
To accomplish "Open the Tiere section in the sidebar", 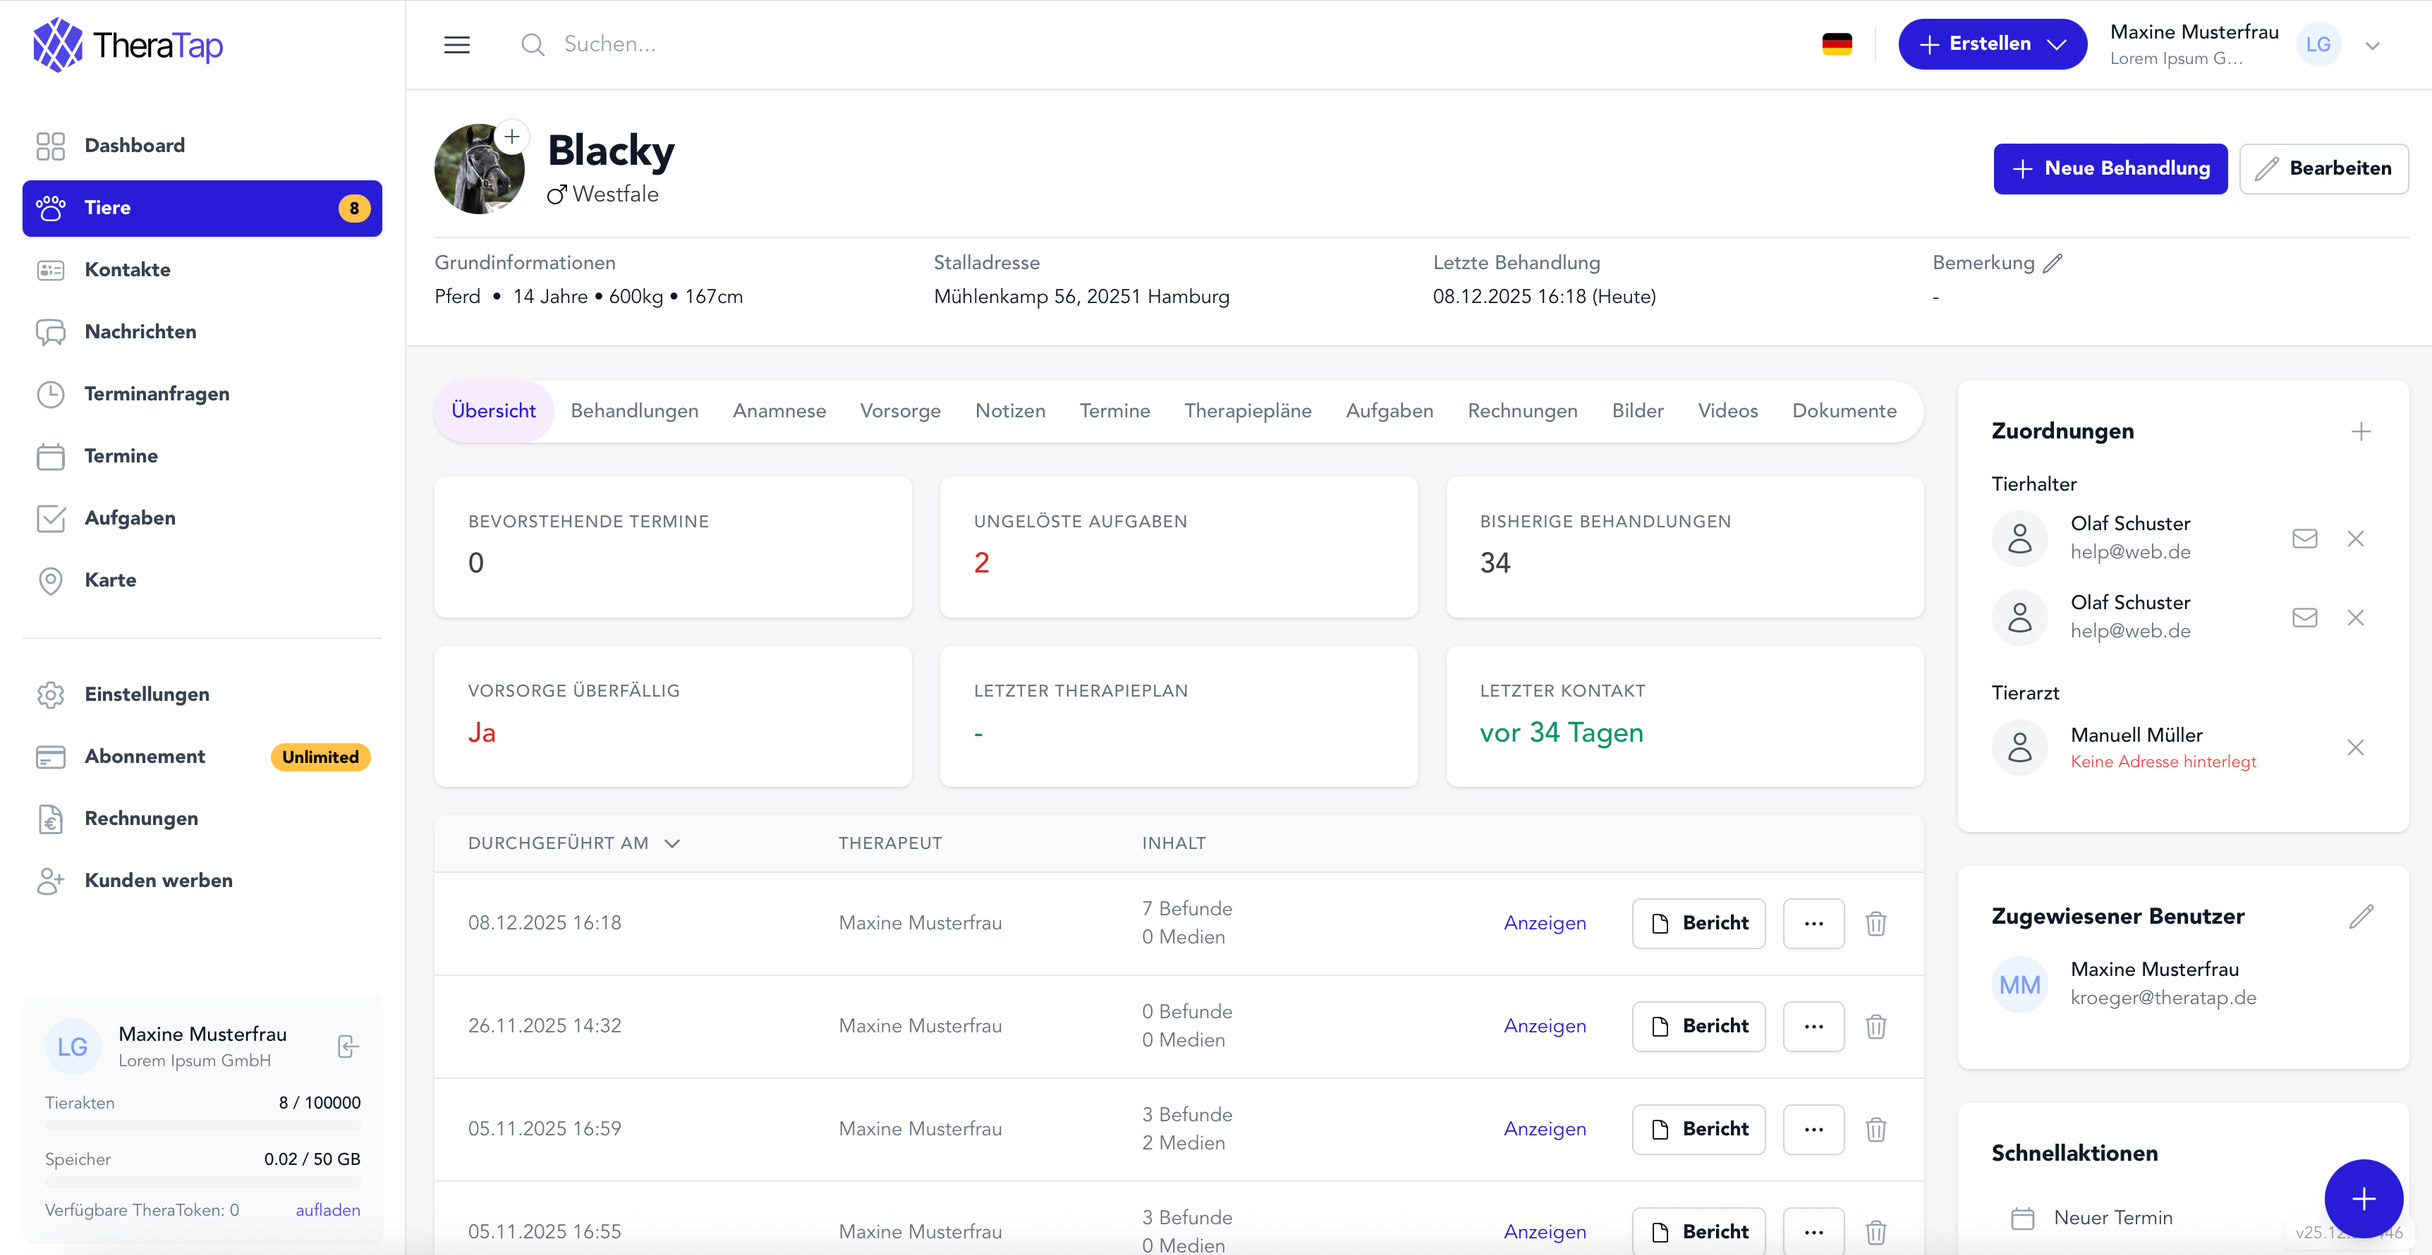I will click(107, 208).
